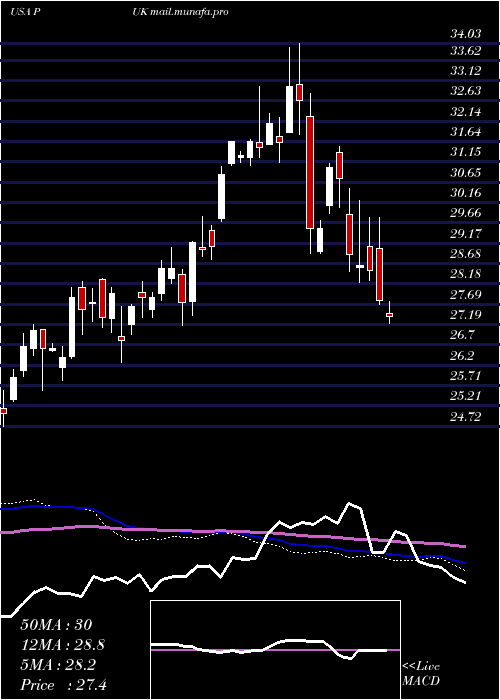Click the 27.19 price axis label
The width and height of the screenshot is (500, 700).
pos(465,315)
